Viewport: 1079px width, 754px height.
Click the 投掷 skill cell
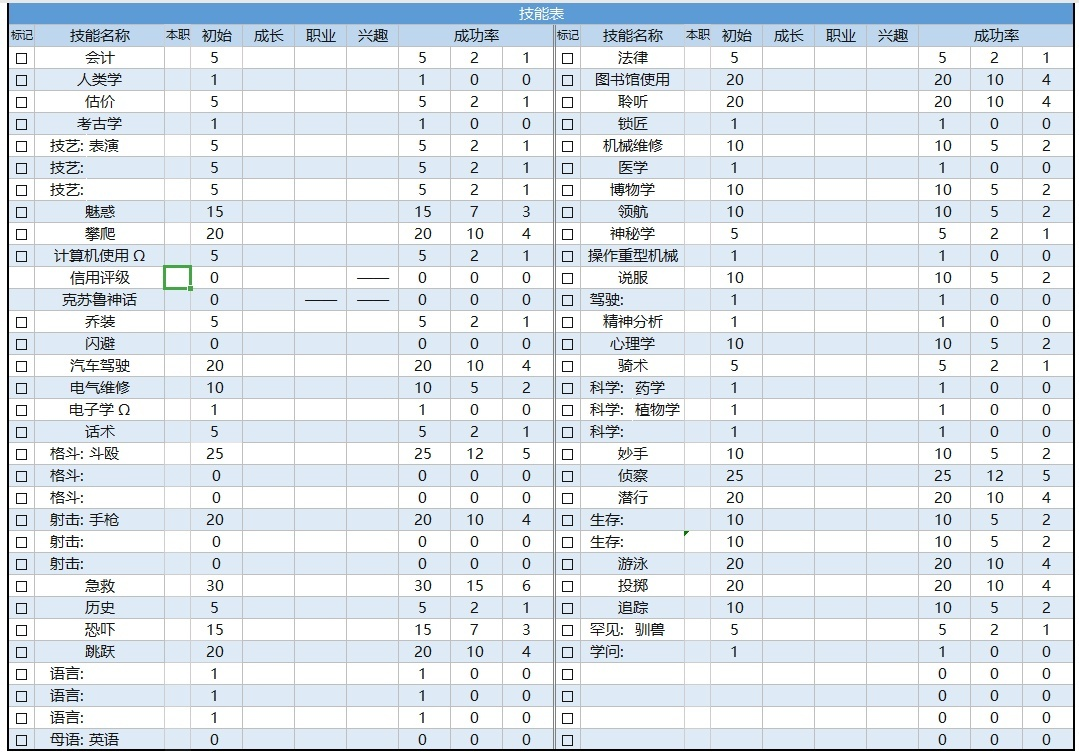[632, 586]
